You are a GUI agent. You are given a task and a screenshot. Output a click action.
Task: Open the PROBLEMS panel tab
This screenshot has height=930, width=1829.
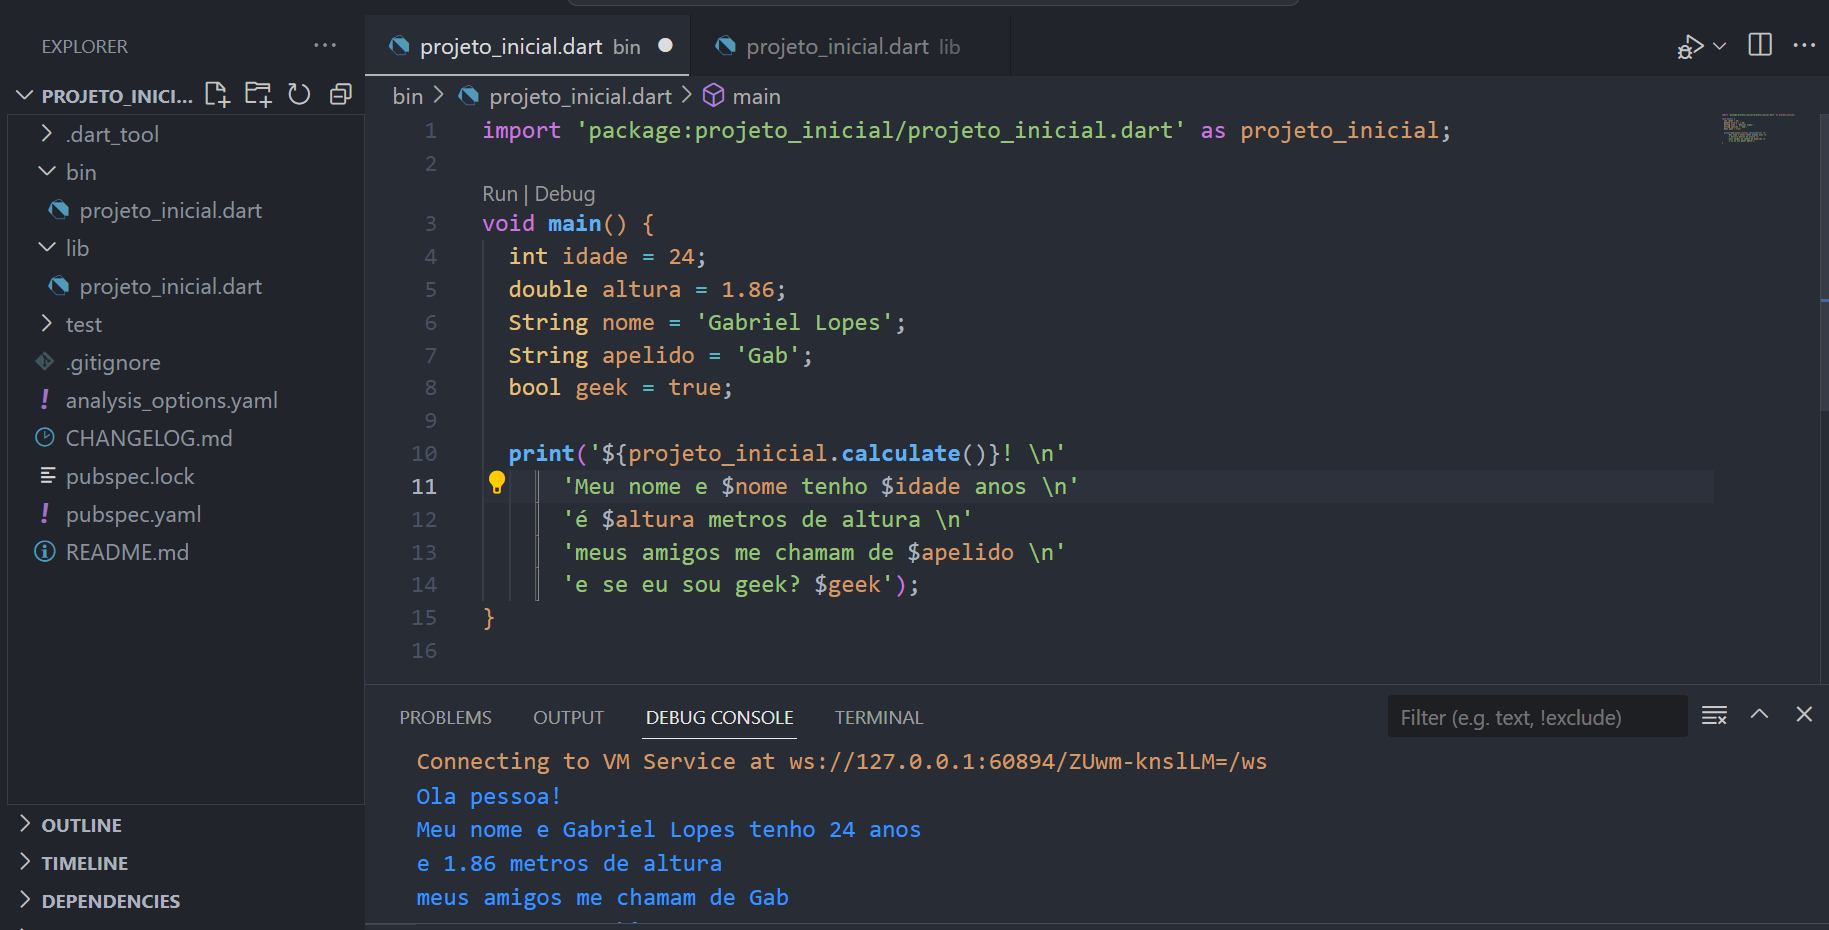[x=445, y=717]
